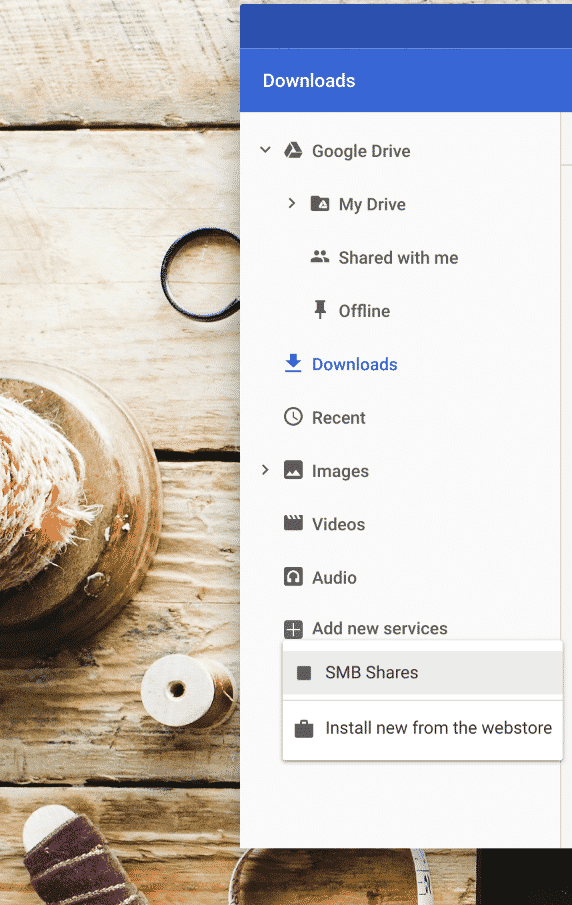Click the Downloads title in blue header
The width and height of the screenshot is (572, 905).
click(309, 80)
